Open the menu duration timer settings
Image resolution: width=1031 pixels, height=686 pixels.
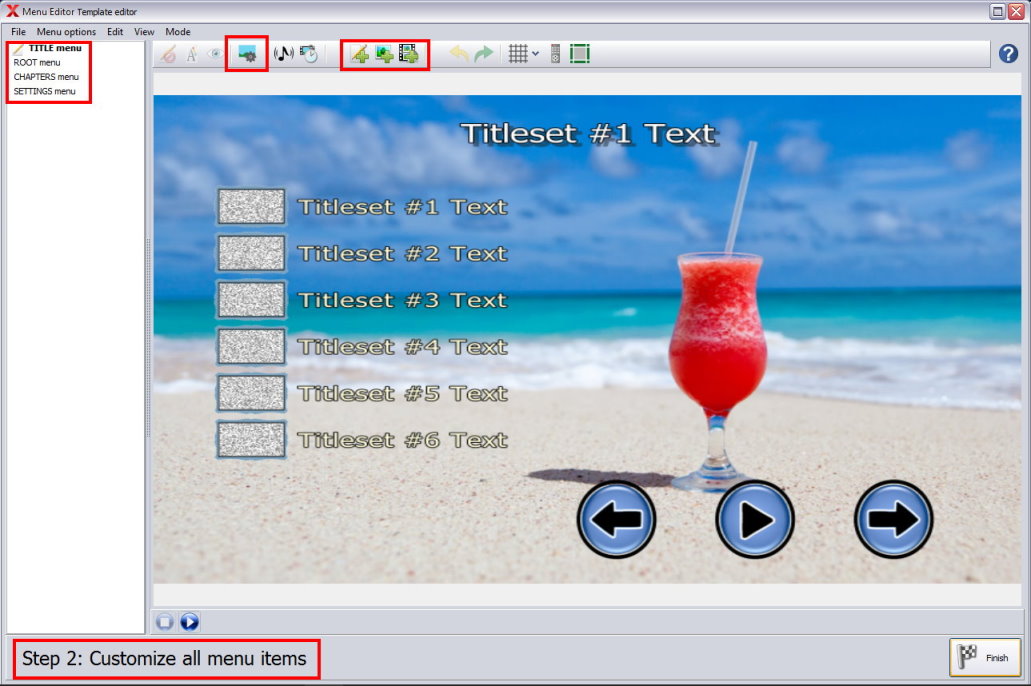(x=308, y=54)
